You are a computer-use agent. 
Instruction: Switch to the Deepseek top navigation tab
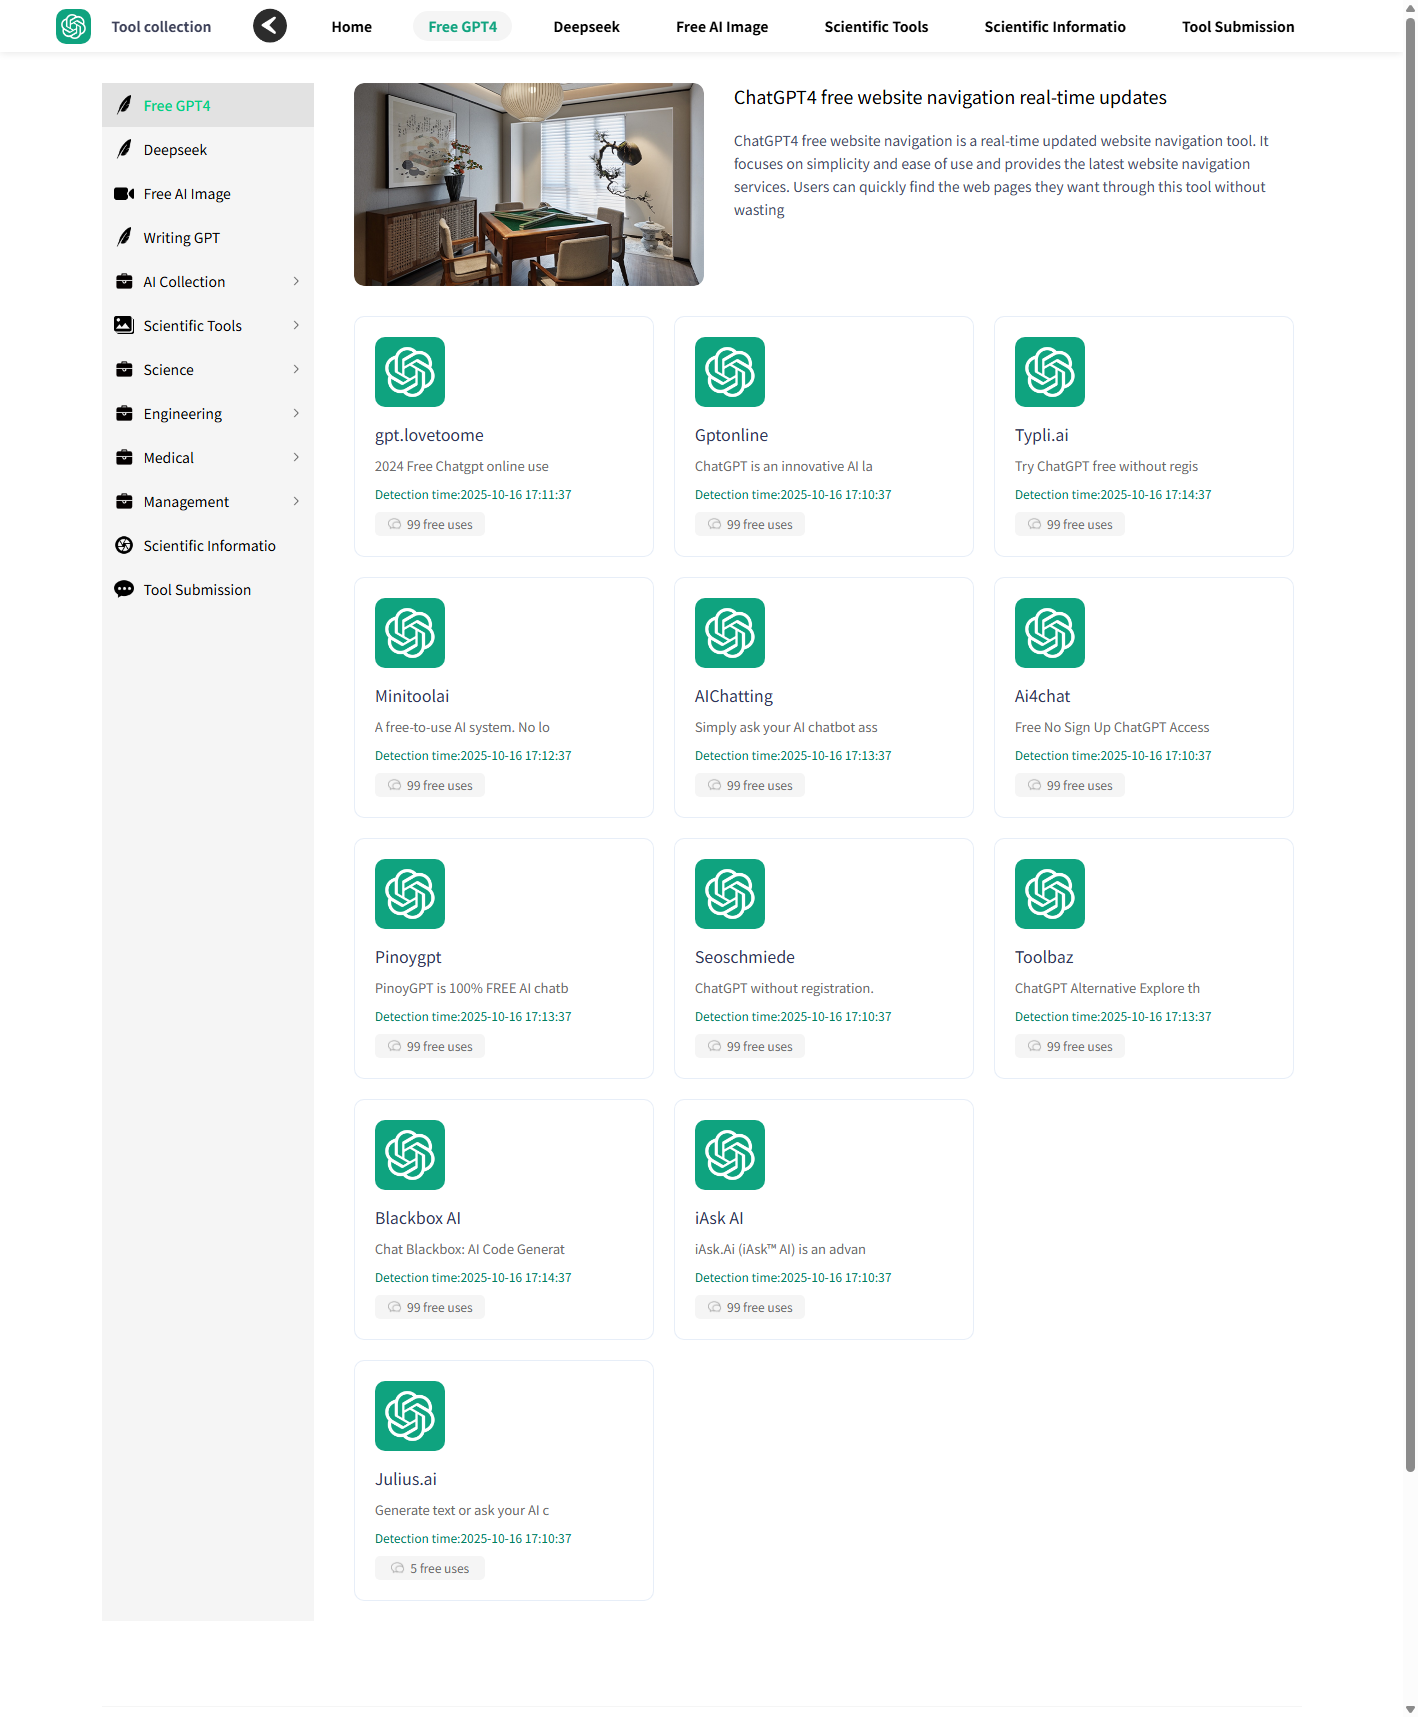[586, 27]
